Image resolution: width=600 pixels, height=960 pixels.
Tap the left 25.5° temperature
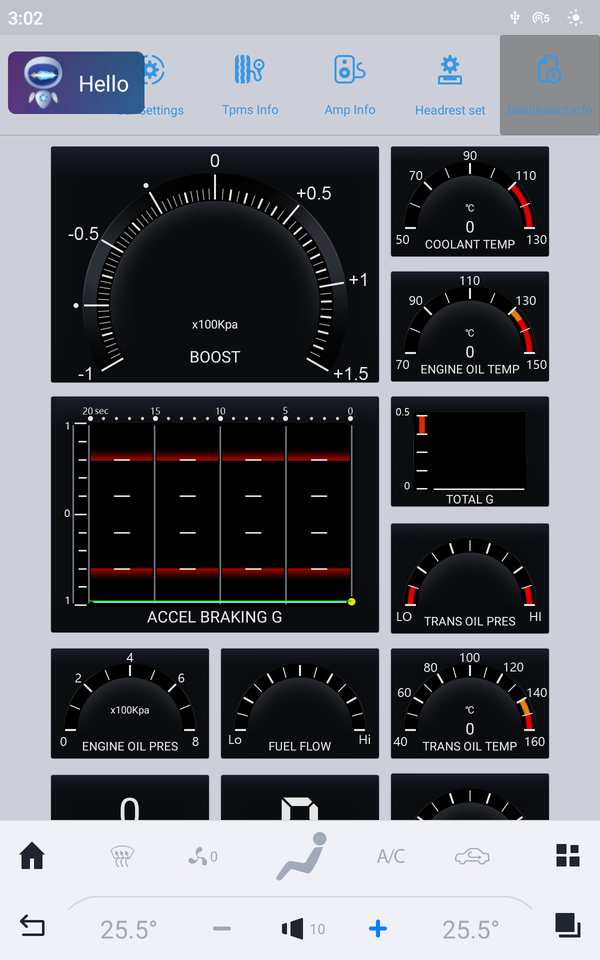129,929
